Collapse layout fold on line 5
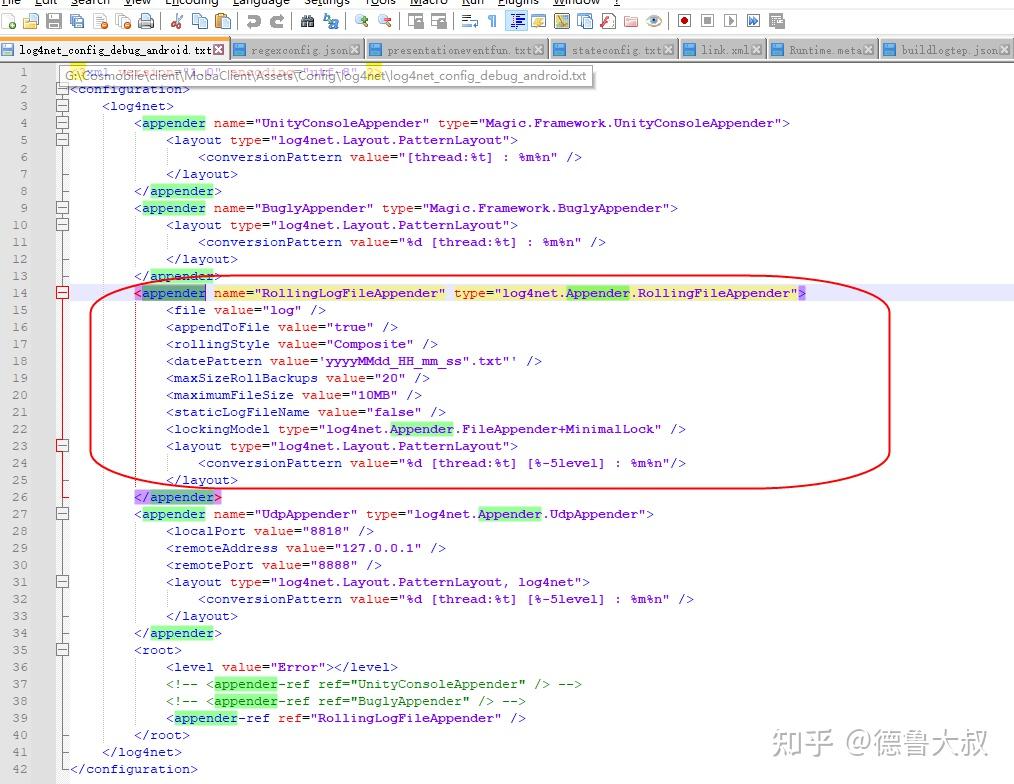The height and width of the screenshot is (784, 1014). pos(62,140)
